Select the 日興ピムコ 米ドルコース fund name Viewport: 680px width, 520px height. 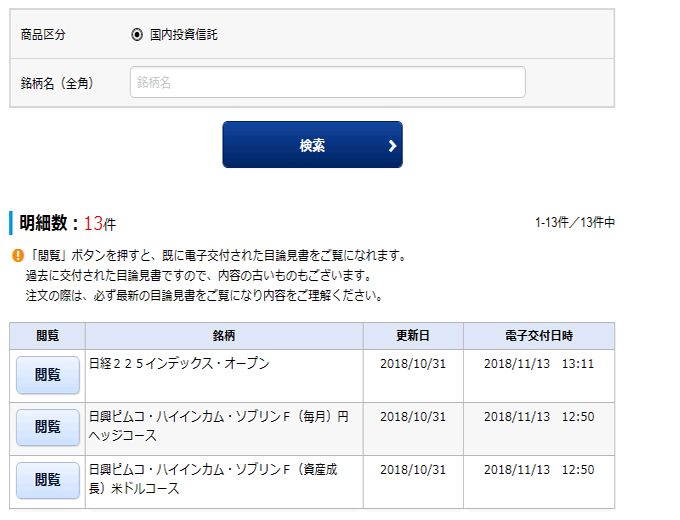point(218,479)
